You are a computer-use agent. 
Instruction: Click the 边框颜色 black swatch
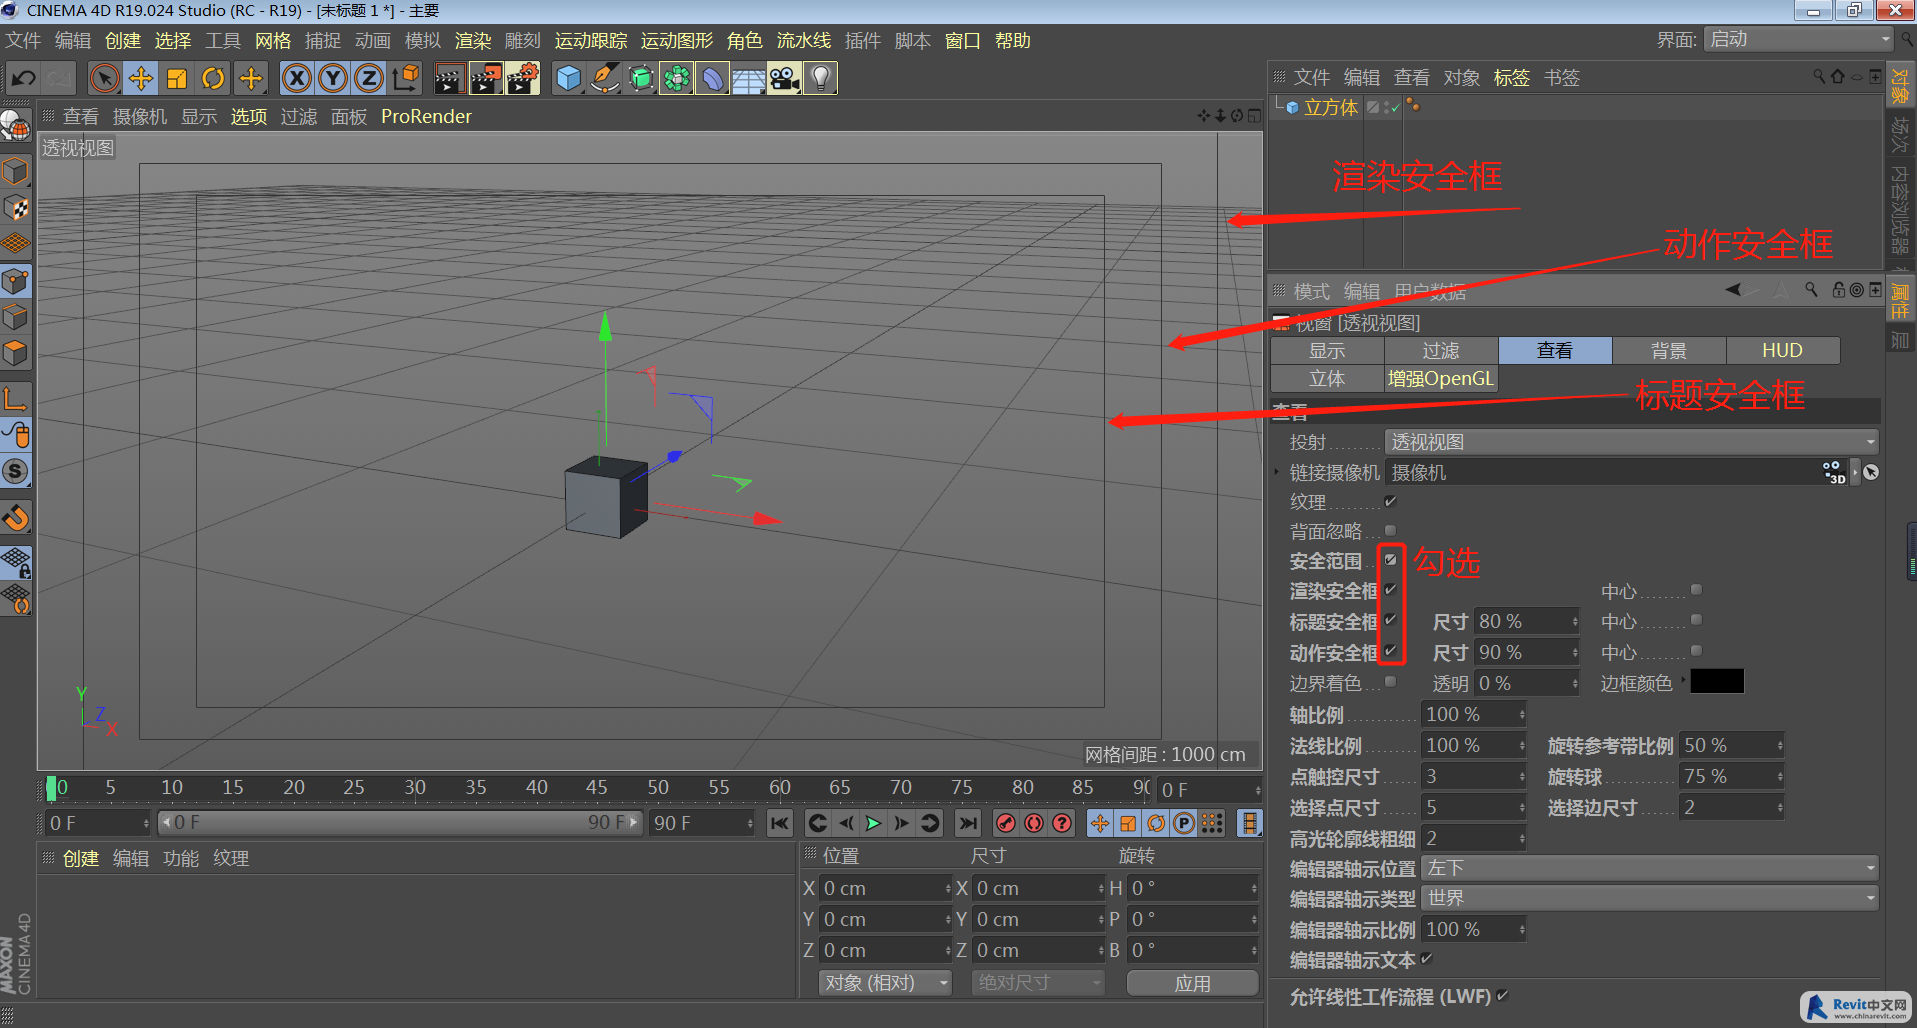tap(1717, 682)
